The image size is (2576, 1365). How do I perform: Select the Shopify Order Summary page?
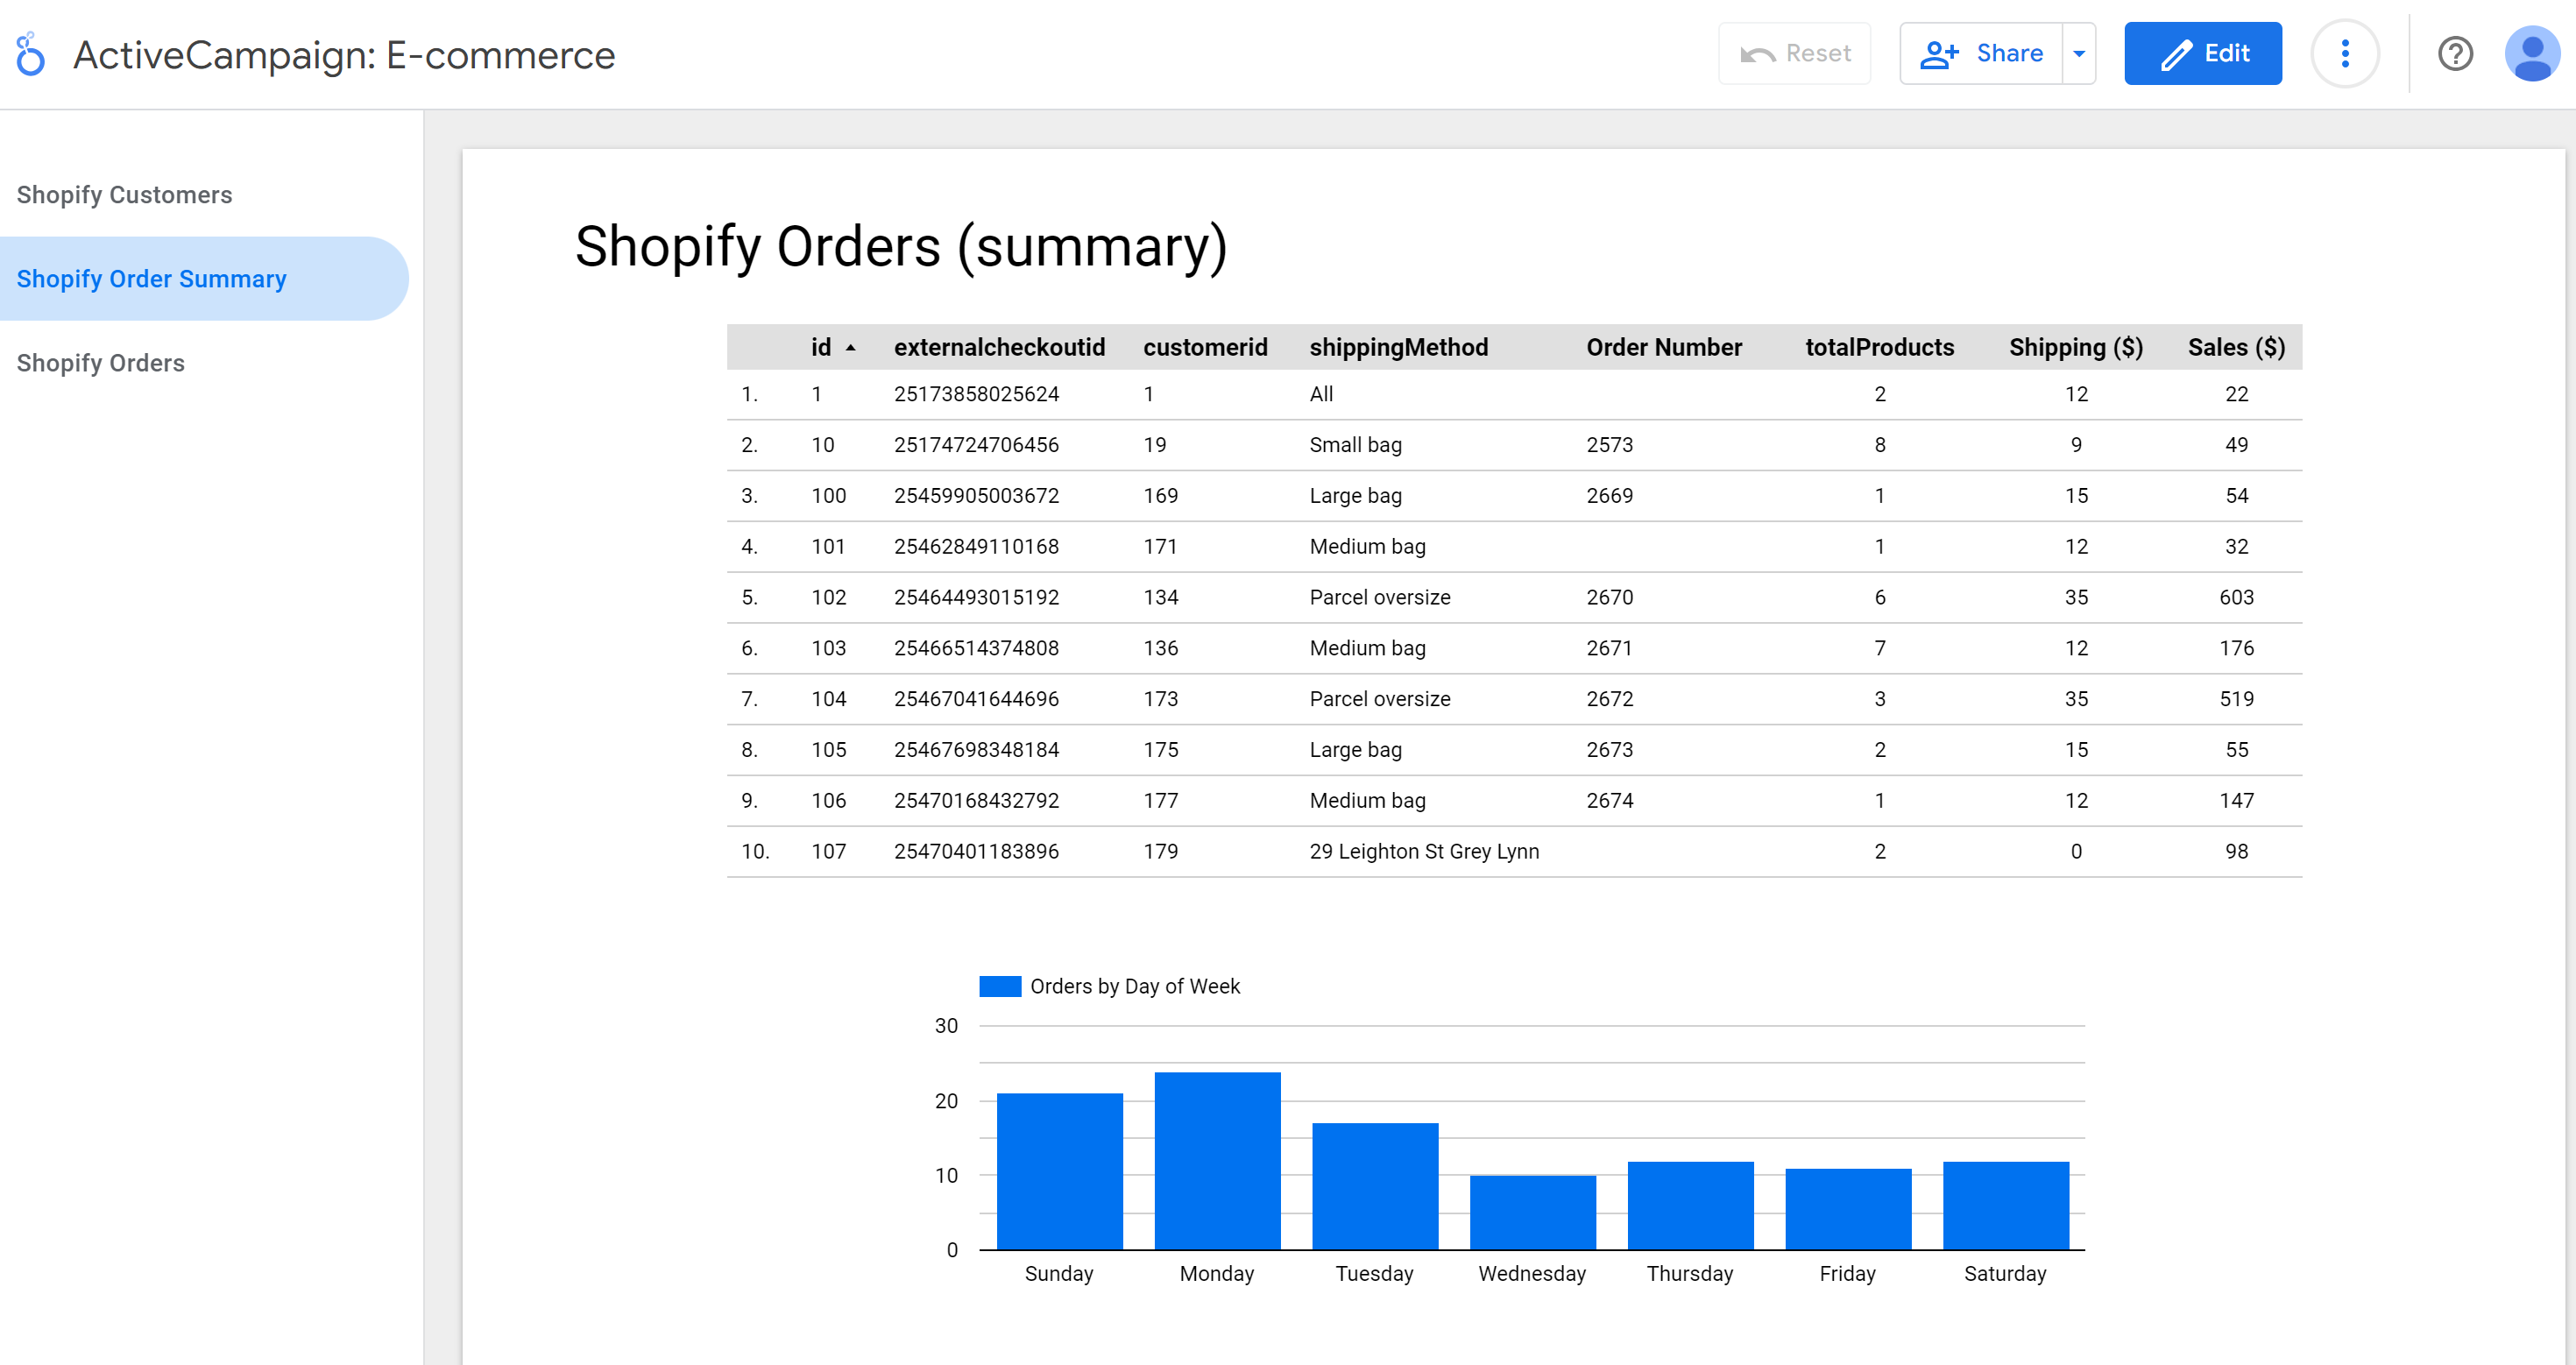tap(204, 279)
